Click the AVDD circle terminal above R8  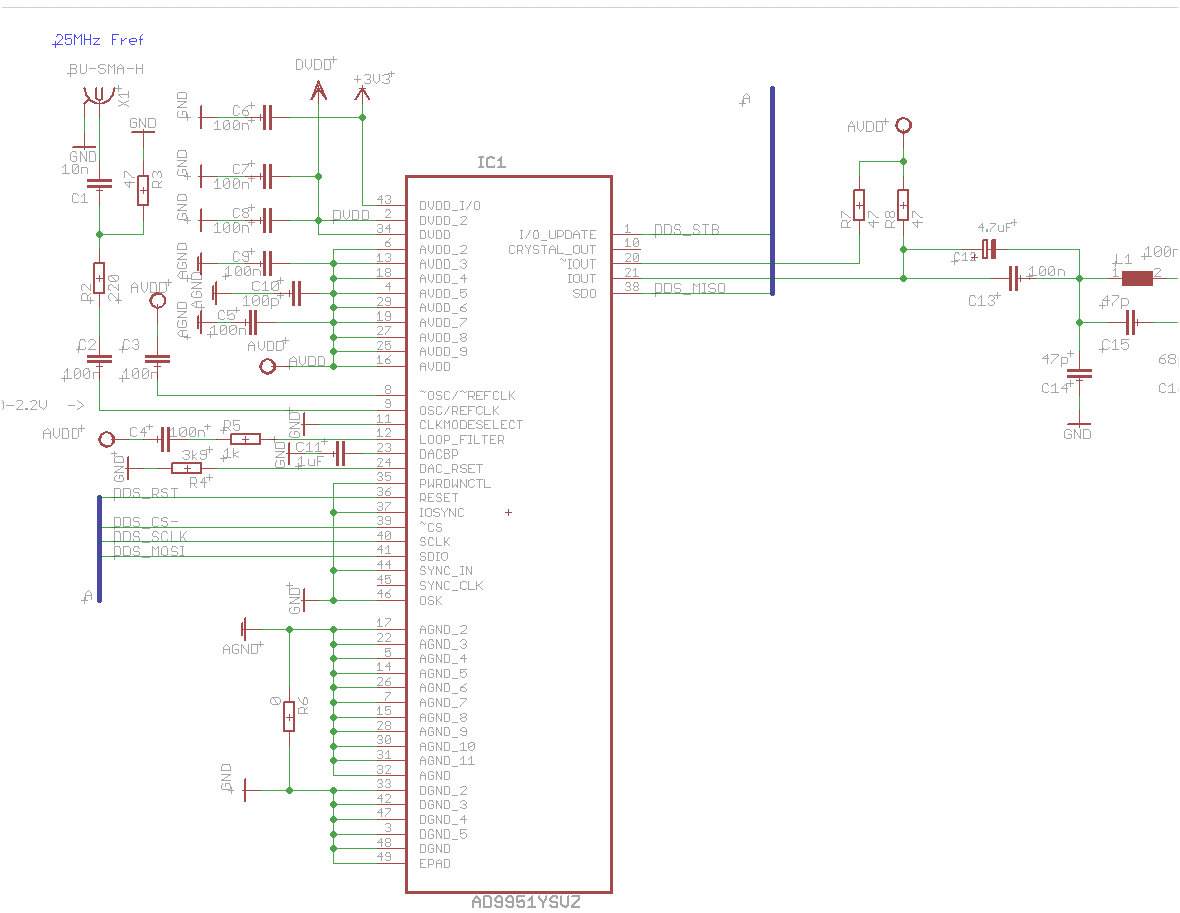[x=904, y=126]
